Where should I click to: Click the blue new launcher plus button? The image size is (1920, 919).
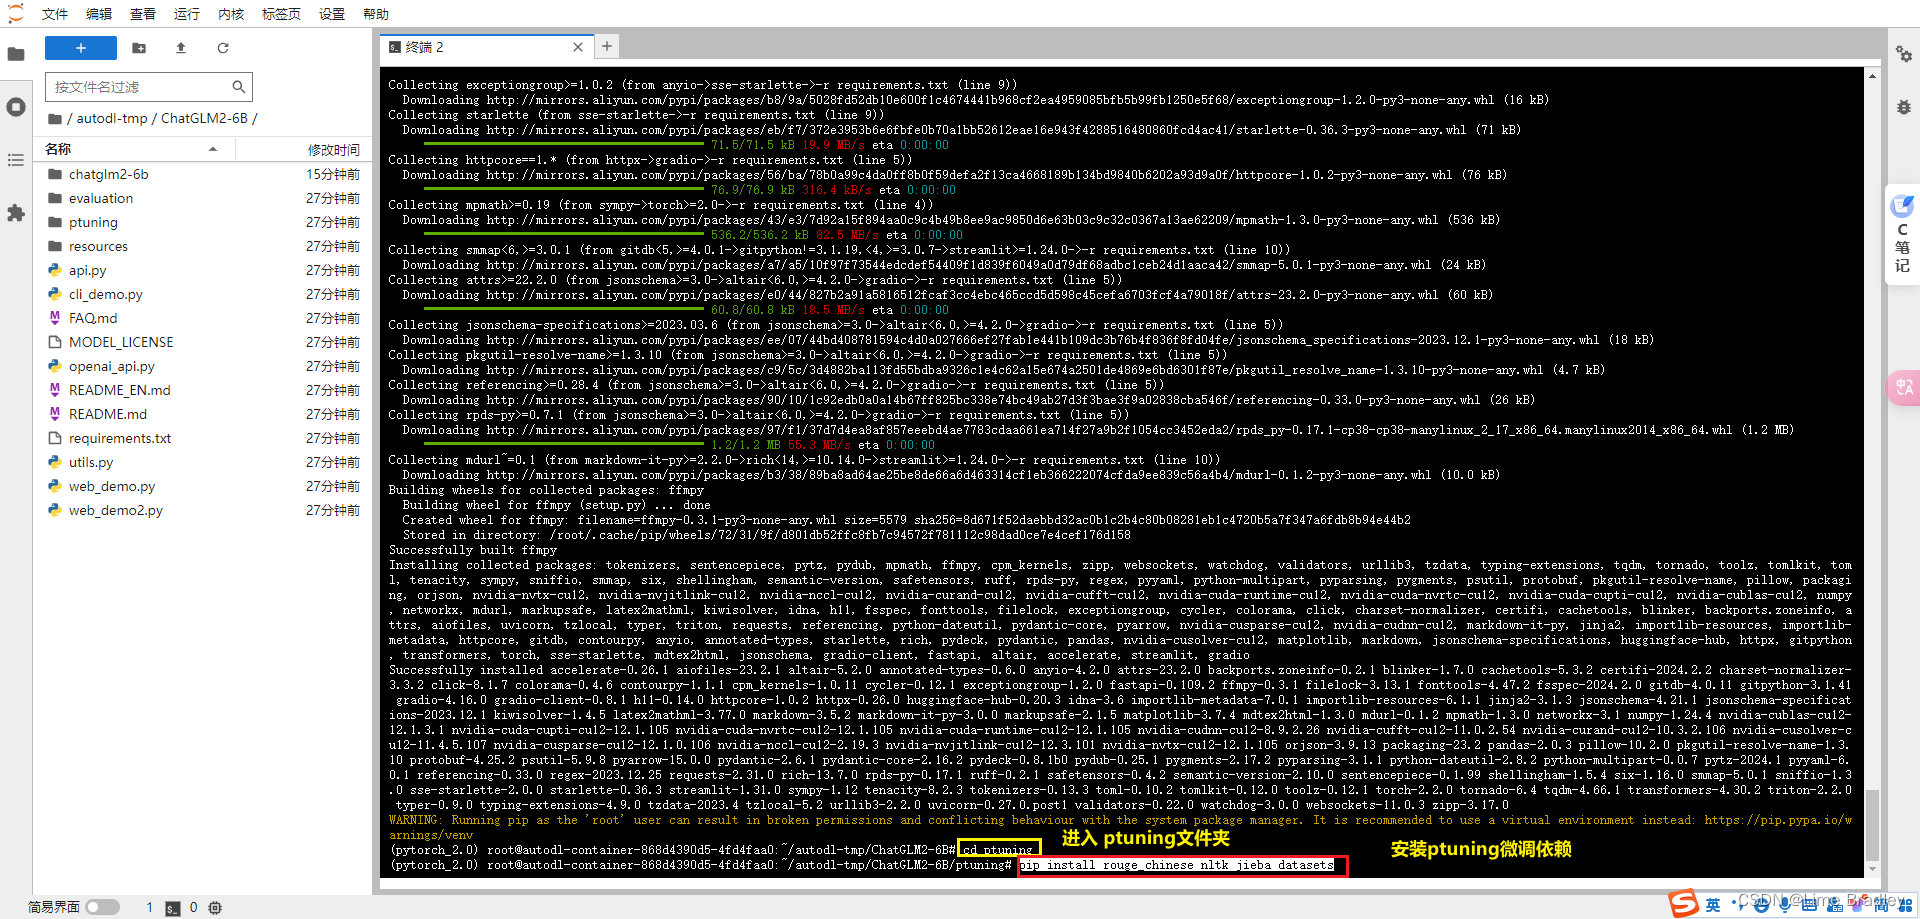pos(81,48)
